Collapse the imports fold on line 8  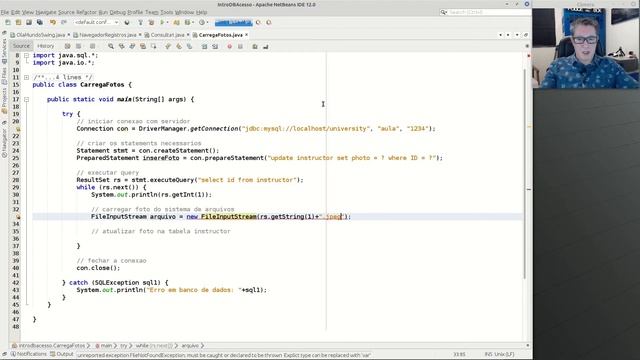pos(26,55)
